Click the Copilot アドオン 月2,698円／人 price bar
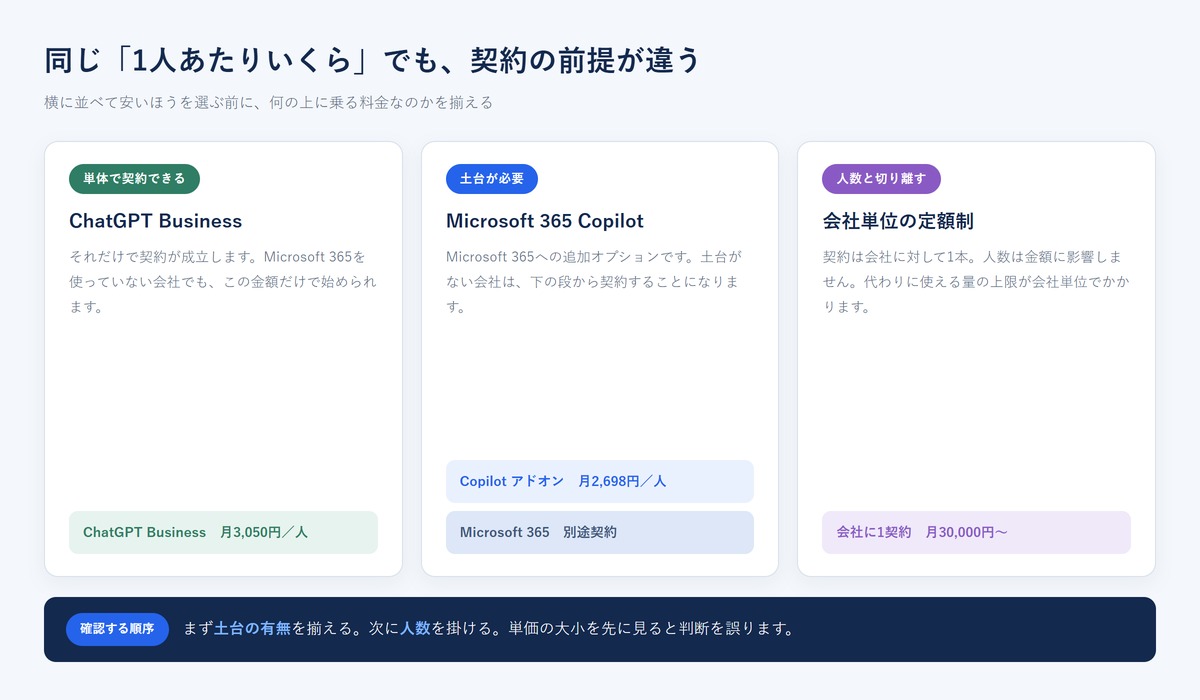Screen dimensions: 1200x700 pyautogui.click(x=600, y=481)
